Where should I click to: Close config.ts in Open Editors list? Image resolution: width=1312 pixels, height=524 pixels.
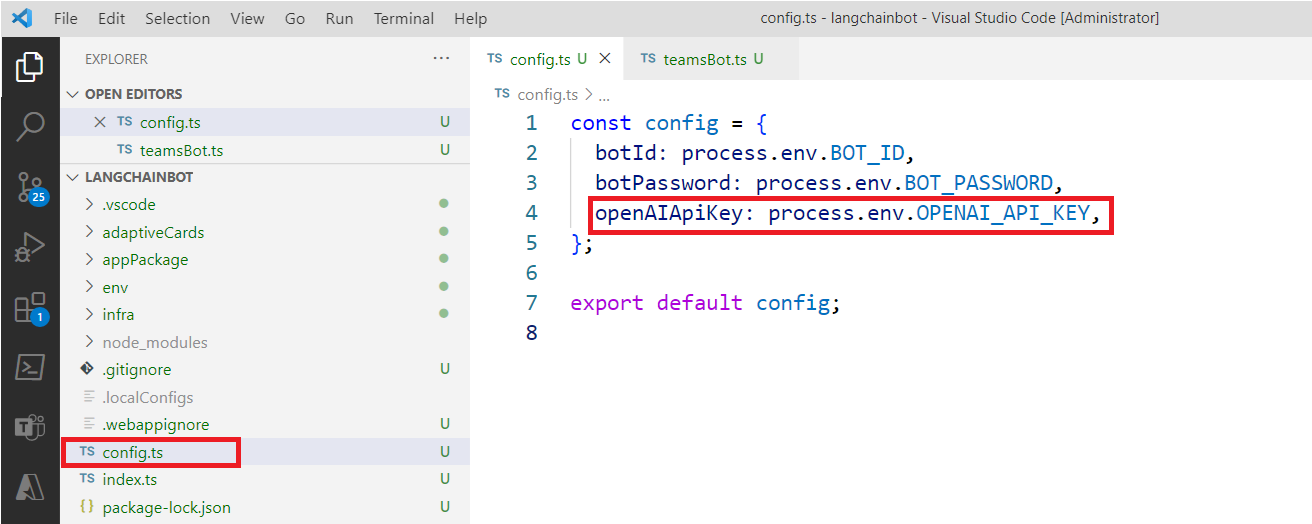point(99,122)
